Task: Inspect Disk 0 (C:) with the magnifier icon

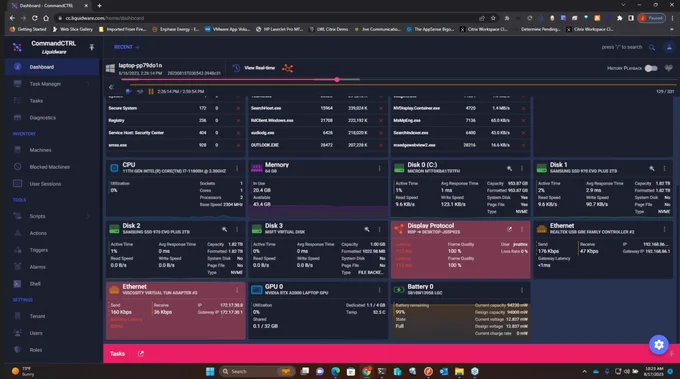Action: point(509,168)
